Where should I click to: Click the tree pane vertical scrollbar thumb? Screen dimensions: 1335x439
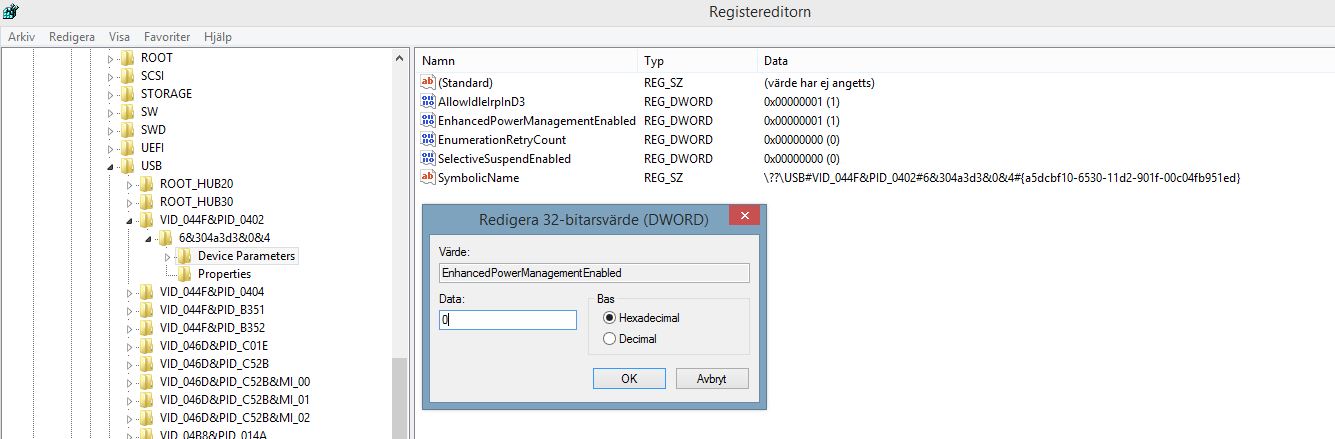(x=400, y=398)
